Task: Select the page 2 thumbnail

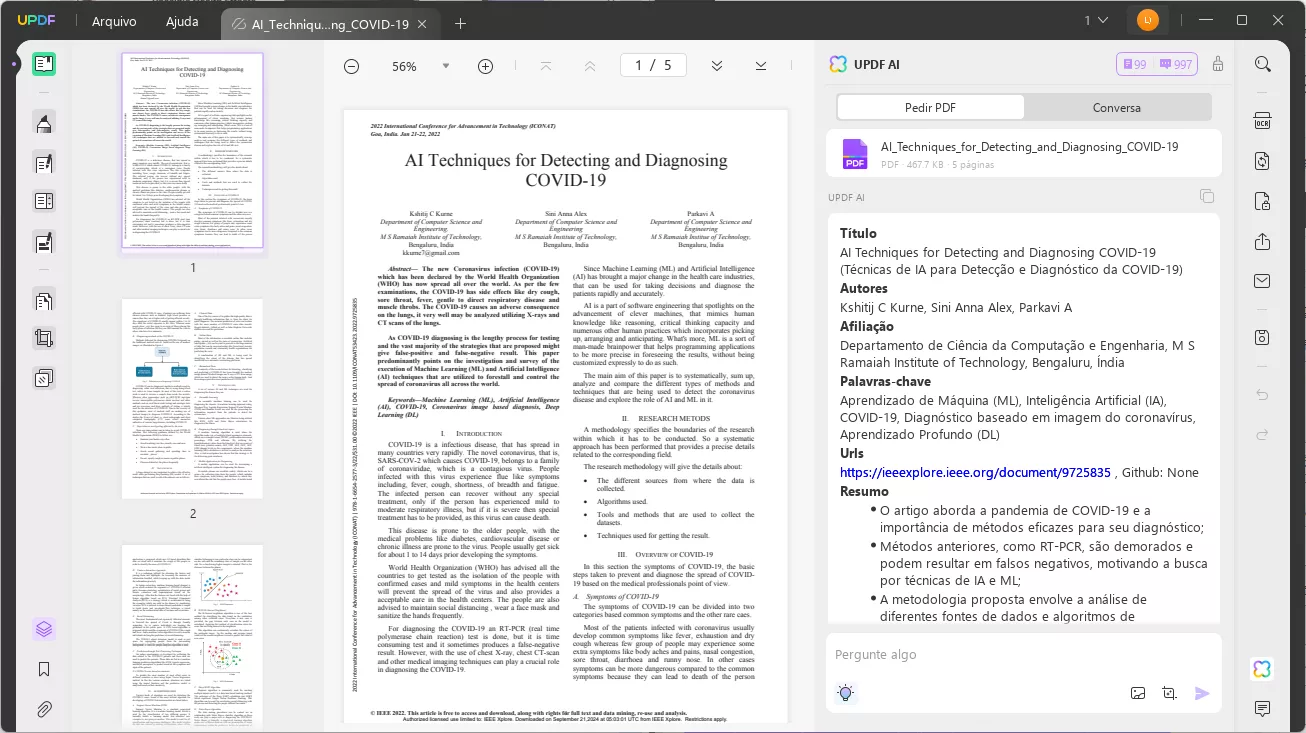Action: point(192,398)
